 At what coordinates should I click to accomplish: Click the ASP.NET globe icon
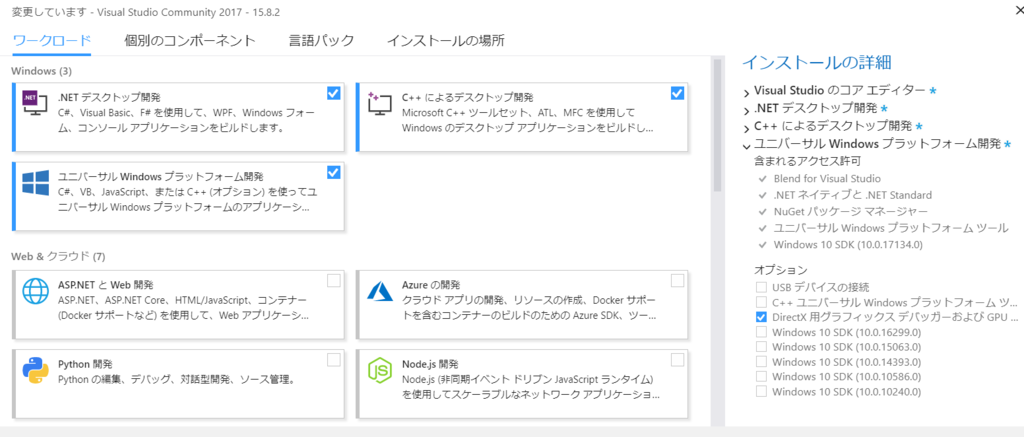click(x=35, y=291)
